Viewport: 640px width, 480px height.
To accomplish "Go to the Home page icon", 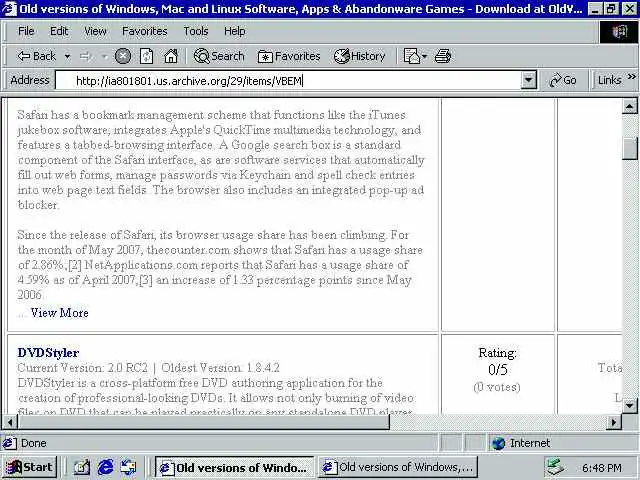I will pyautogui.click(x=171, y=56).
